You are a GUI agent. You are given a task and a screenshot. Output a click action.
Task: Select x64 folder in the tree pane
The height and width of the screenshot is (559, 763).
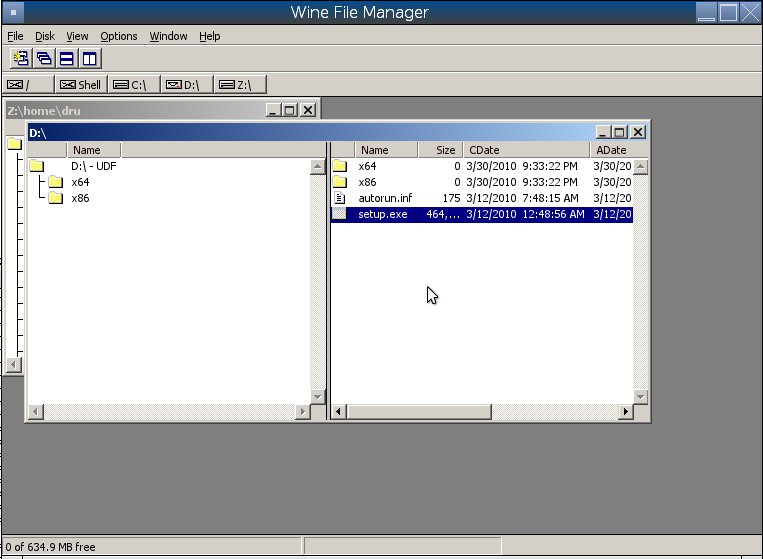coord(80,182)
